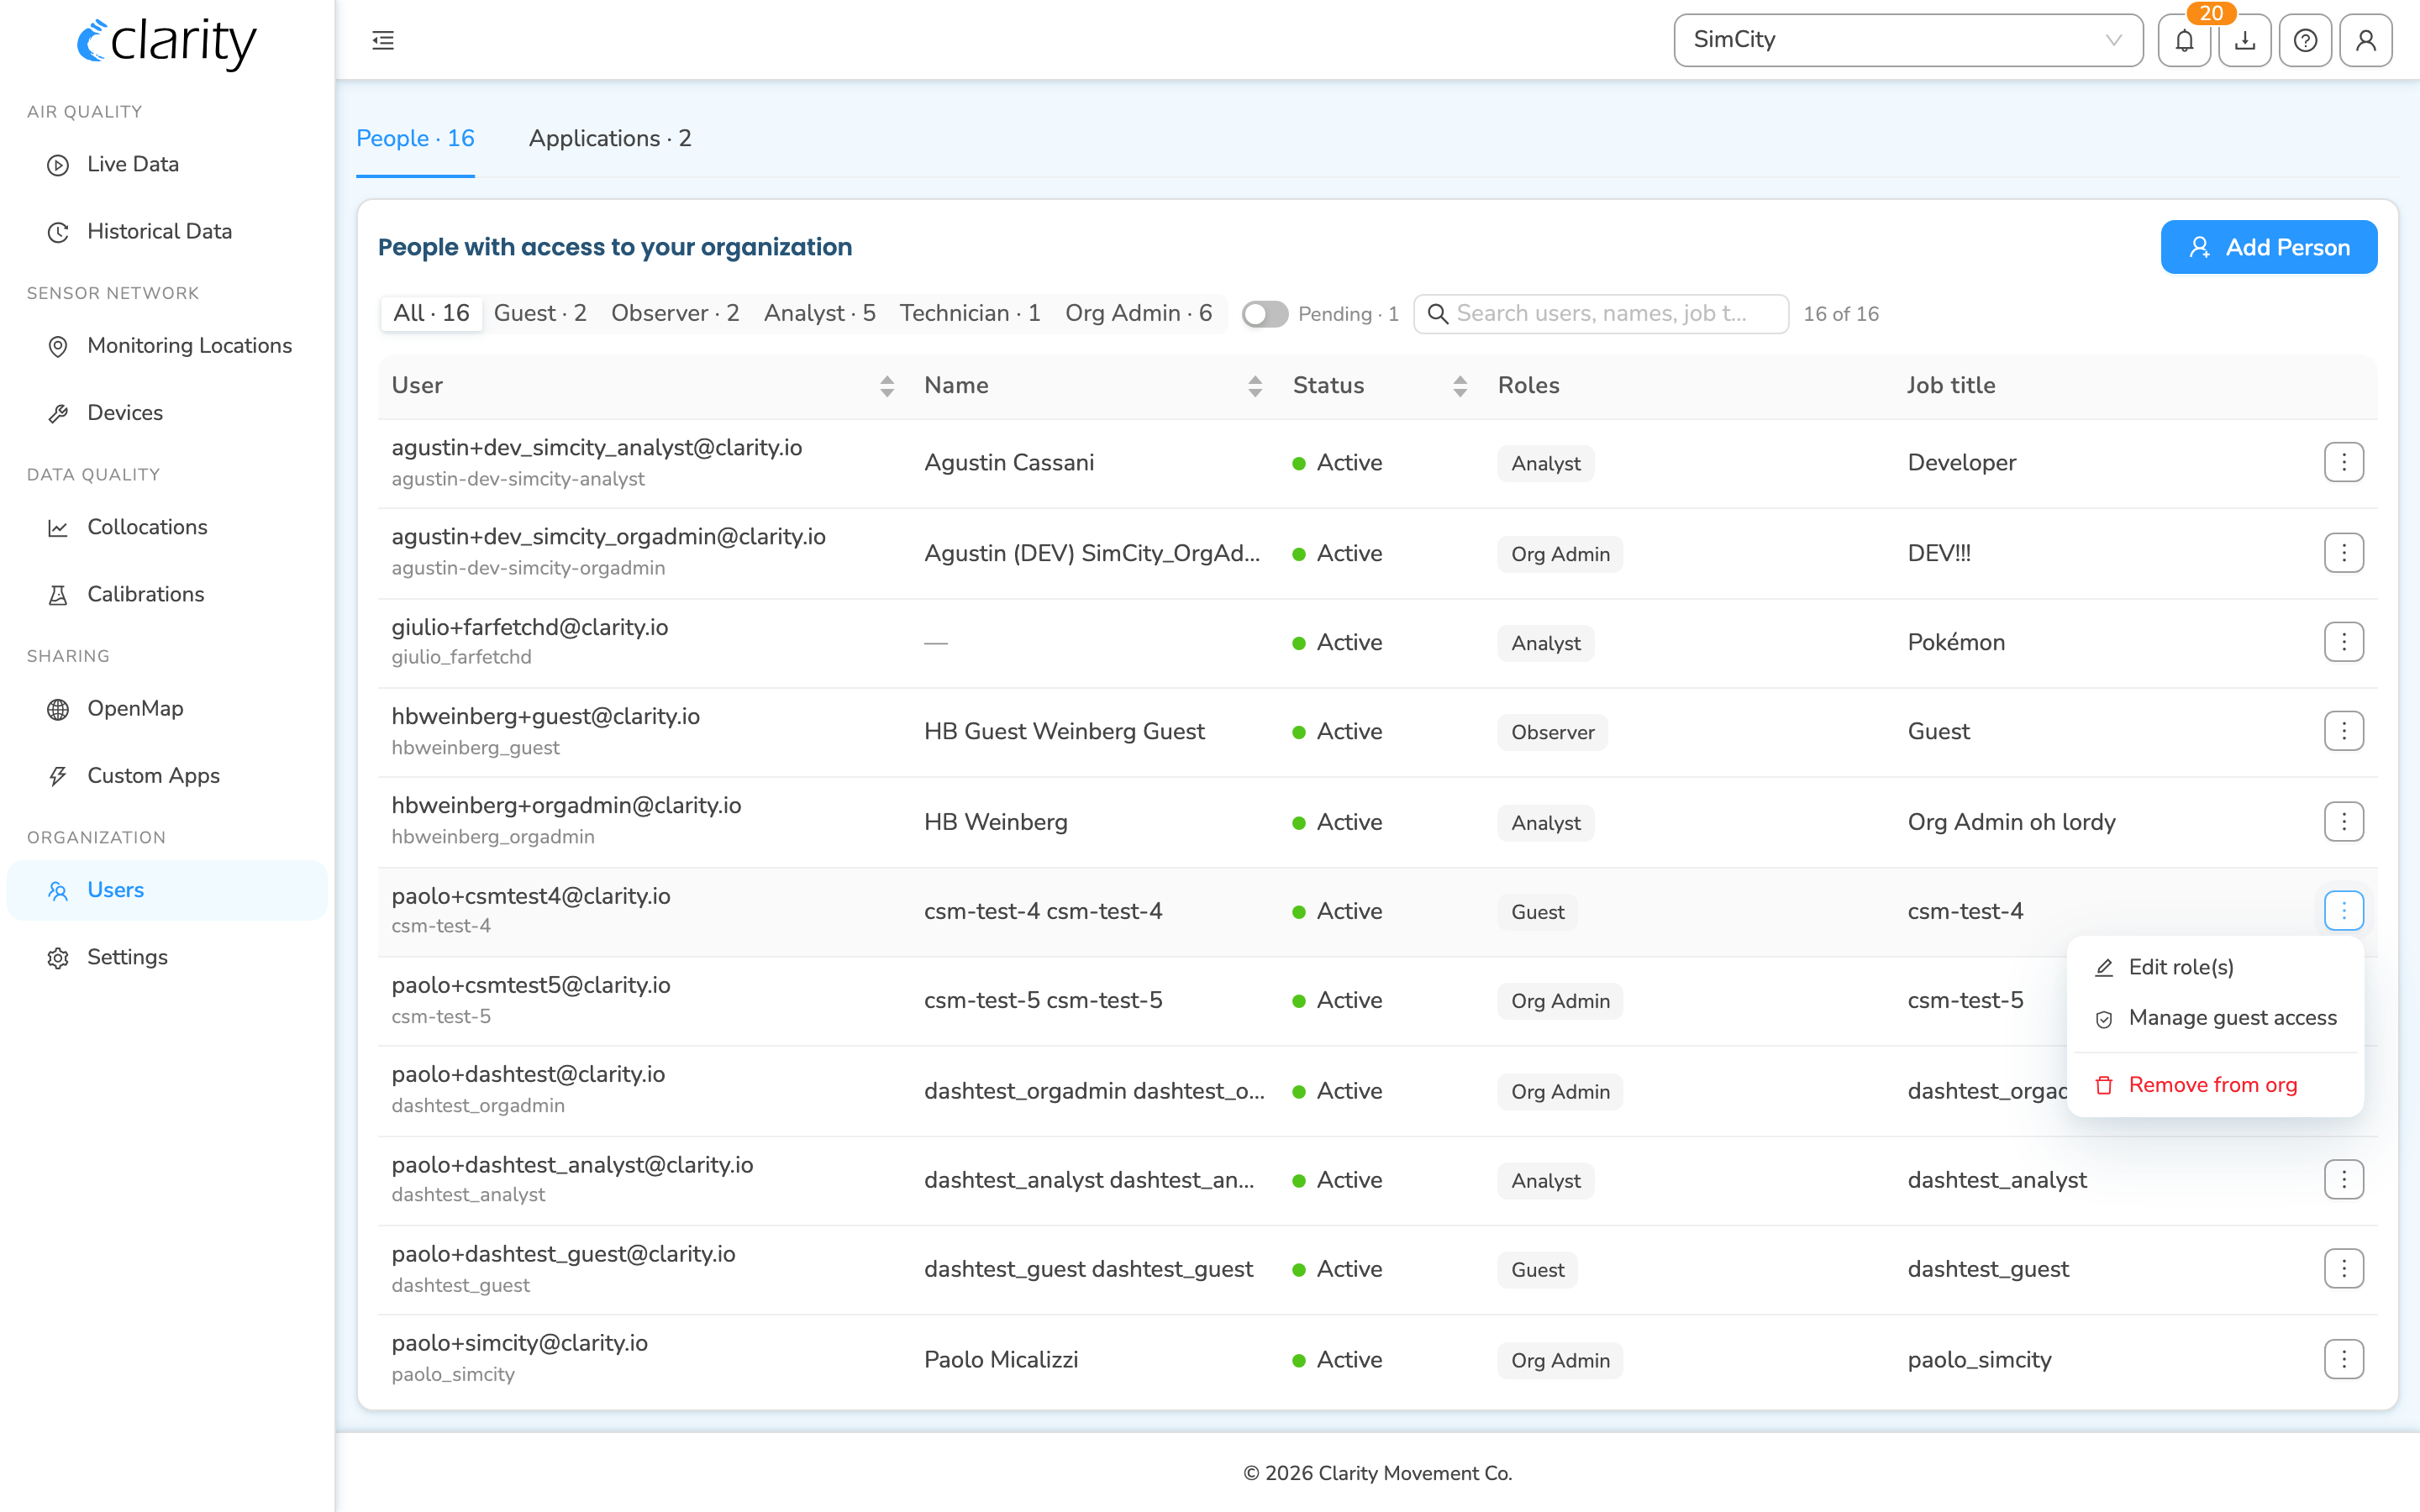
Task: Toggle the Pending users switch
Action: 1264,314
